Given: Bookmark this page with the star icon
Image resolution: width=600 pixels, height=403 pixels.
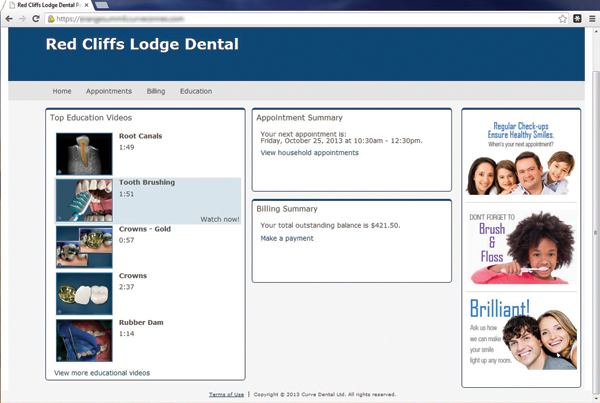Looking at the screenshot, I should click(x=563, y=19).
